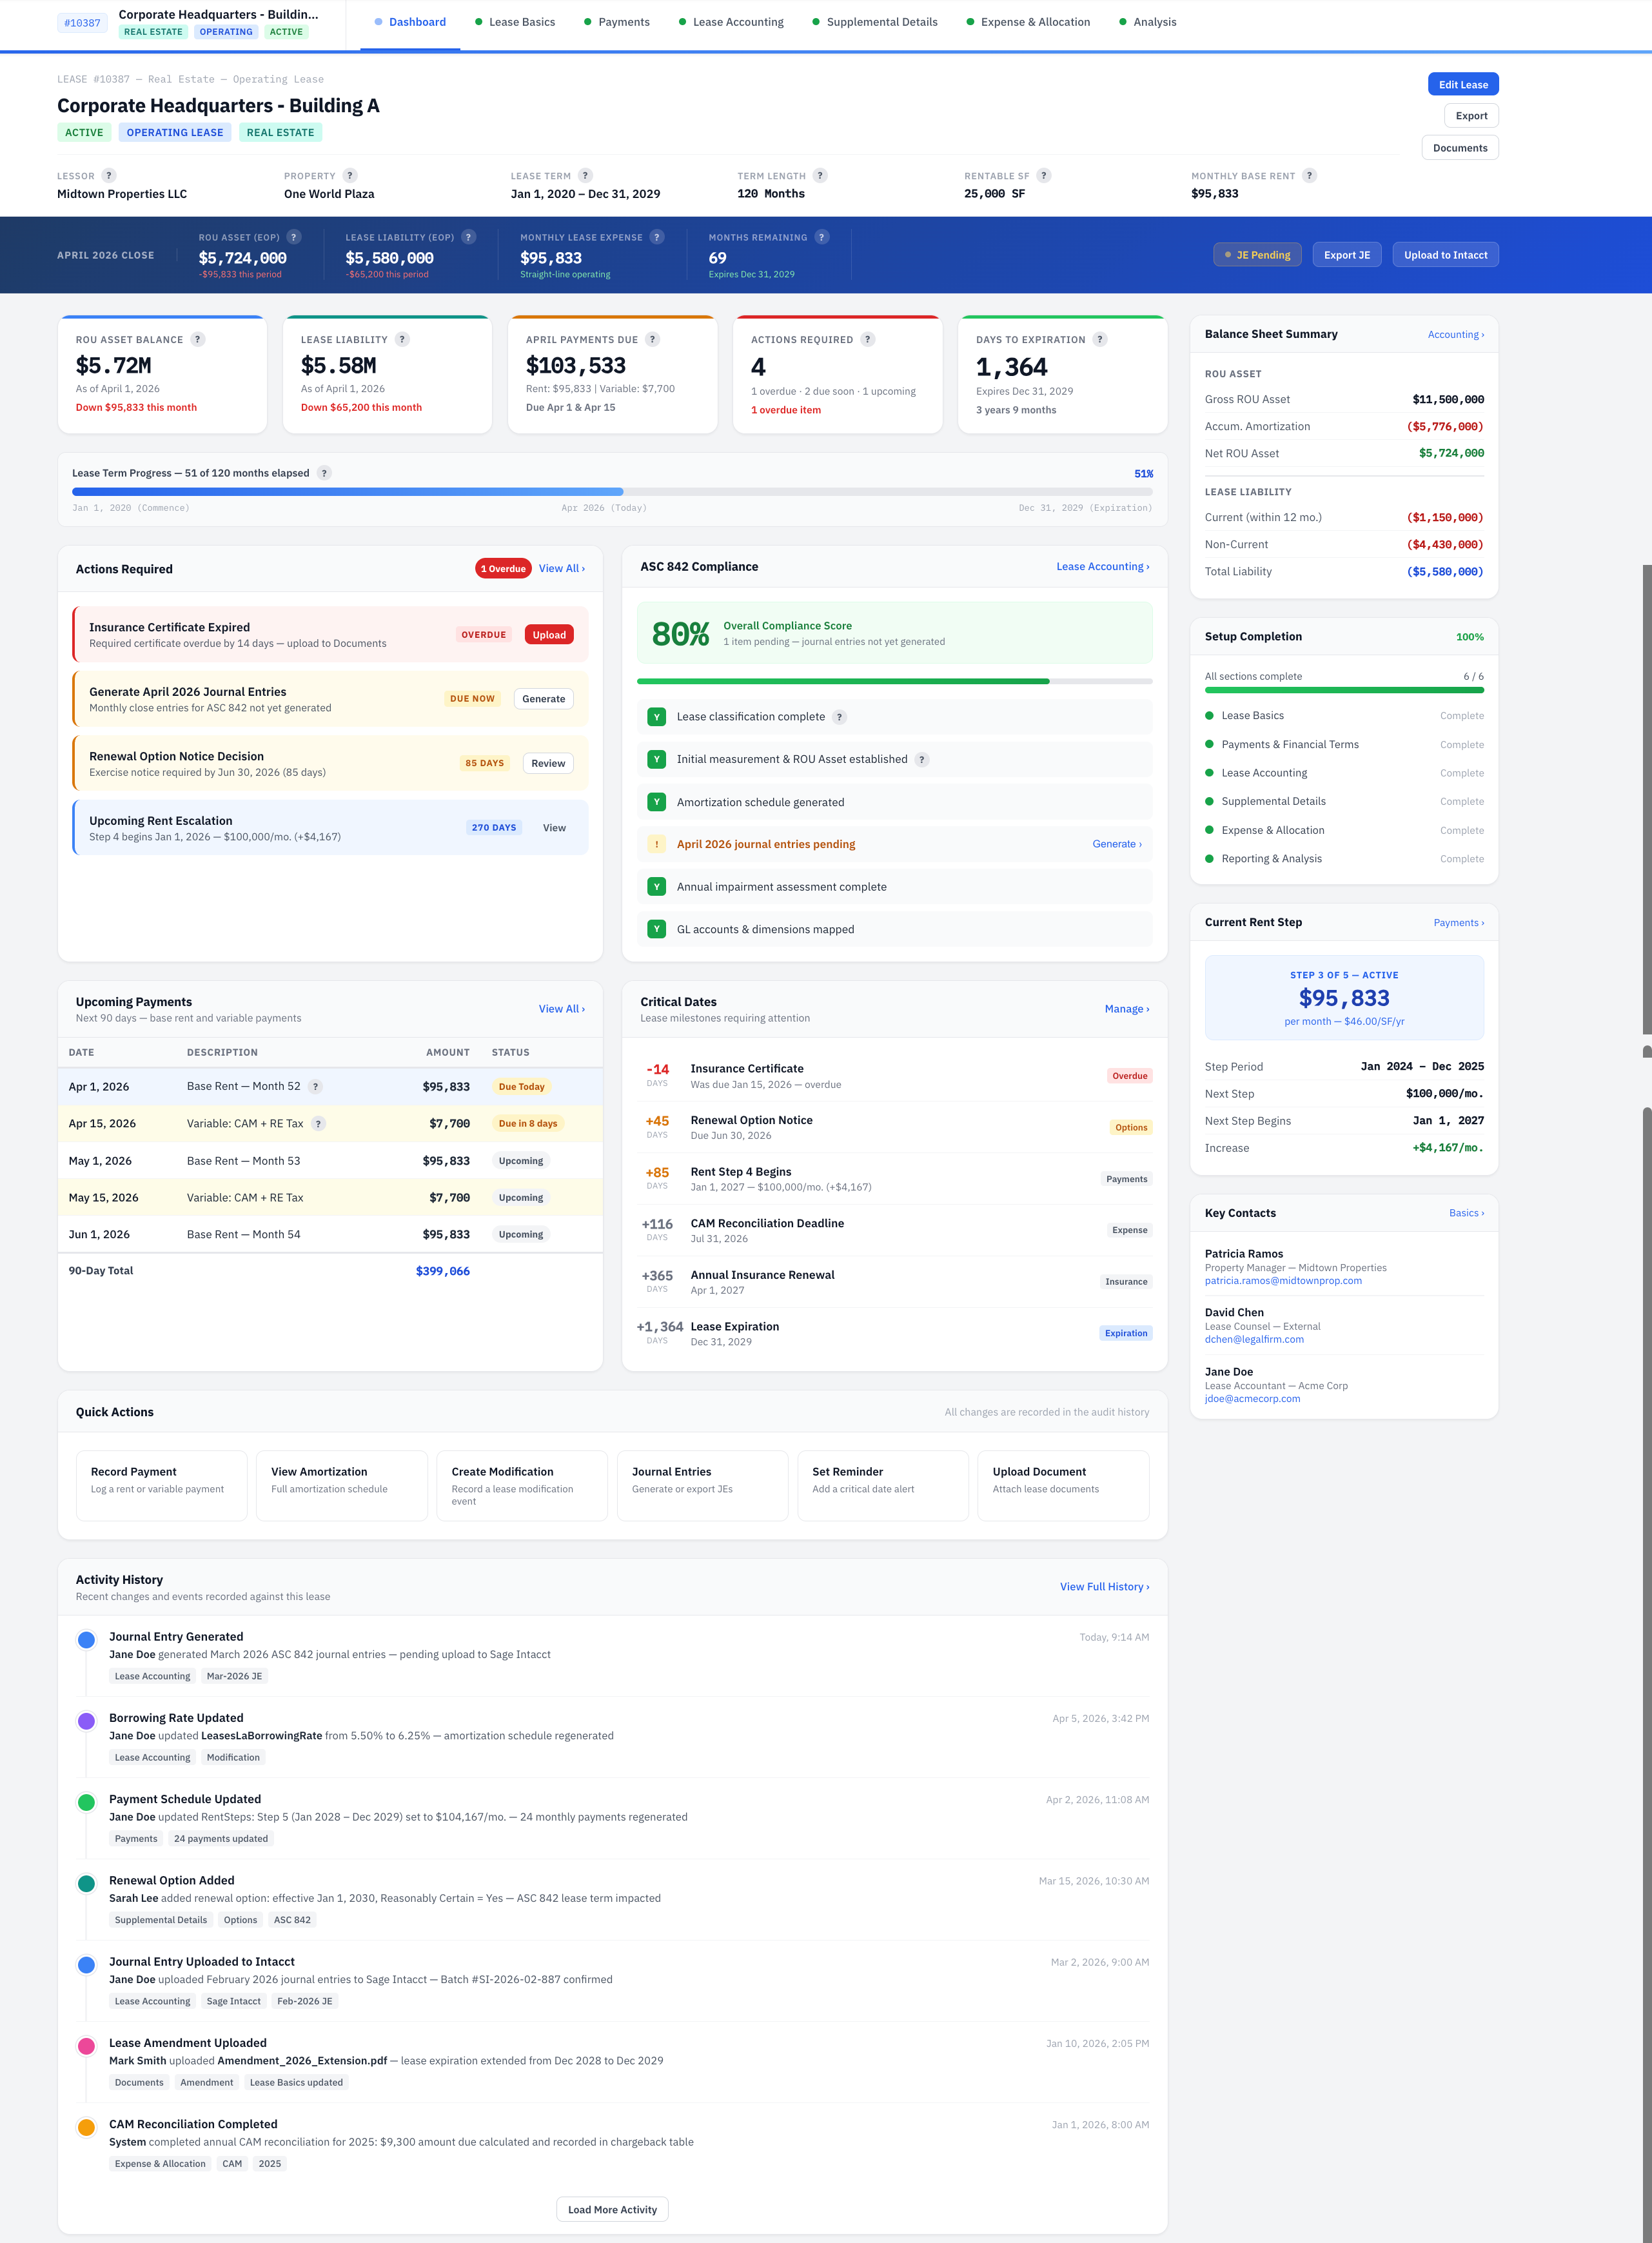1652x2243 pixels.
Task: Expand Payments from the Current Rent Step panel
Action: [x=1458, y=922]
